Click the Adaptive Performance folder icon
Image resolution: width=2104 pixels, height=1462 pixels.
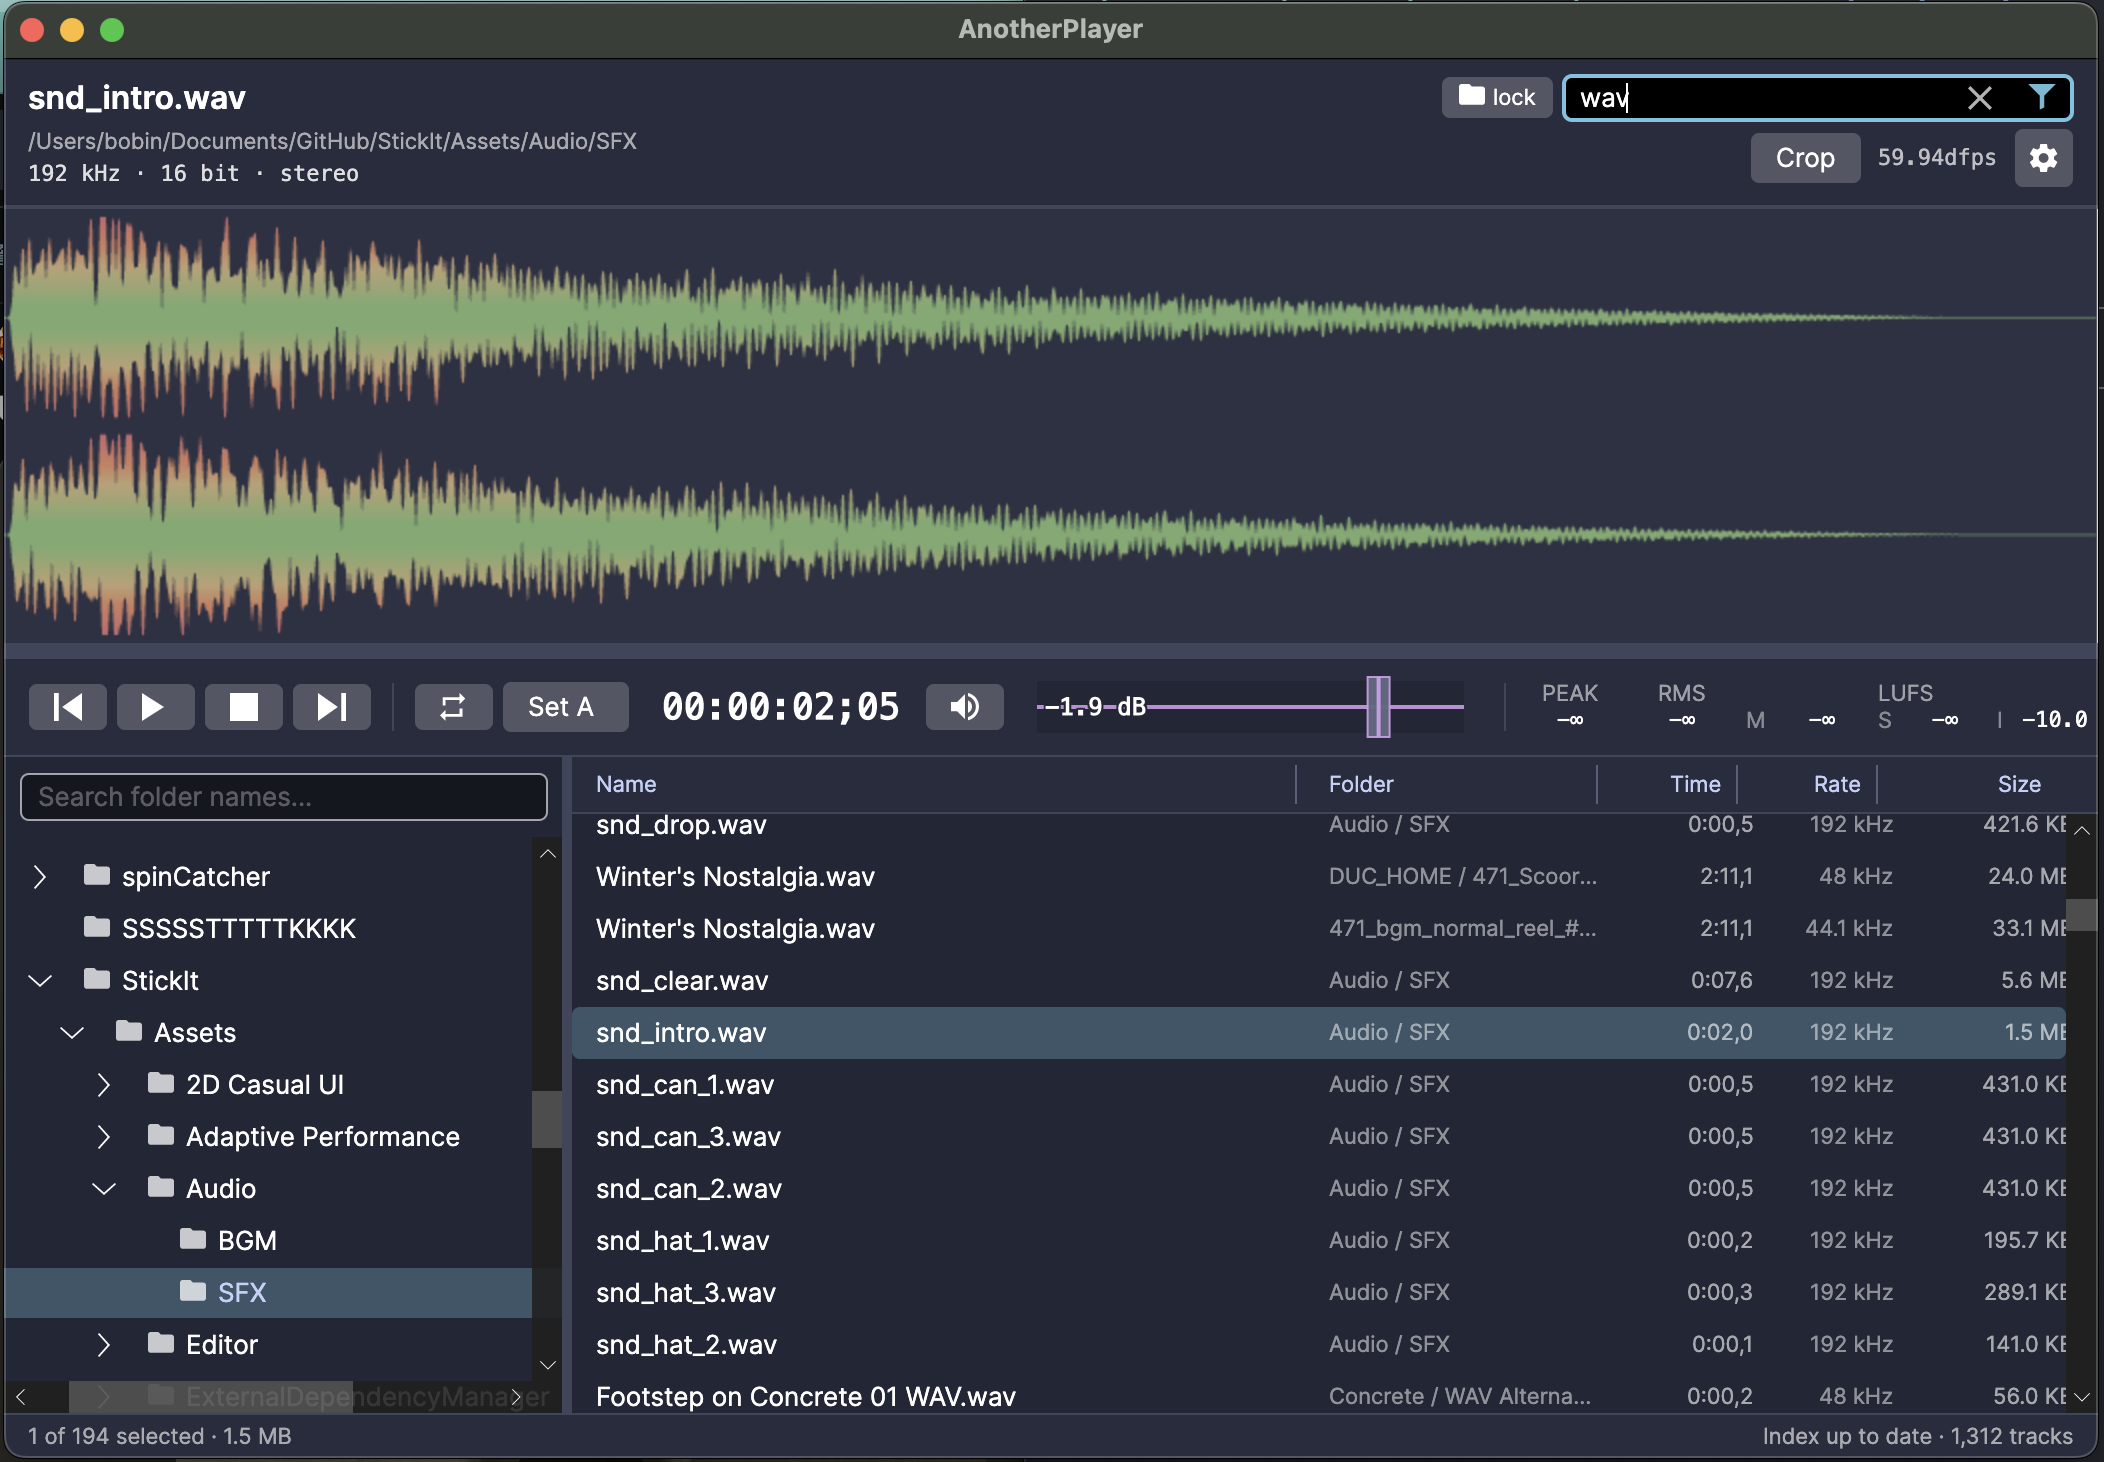pos(161,1135)
